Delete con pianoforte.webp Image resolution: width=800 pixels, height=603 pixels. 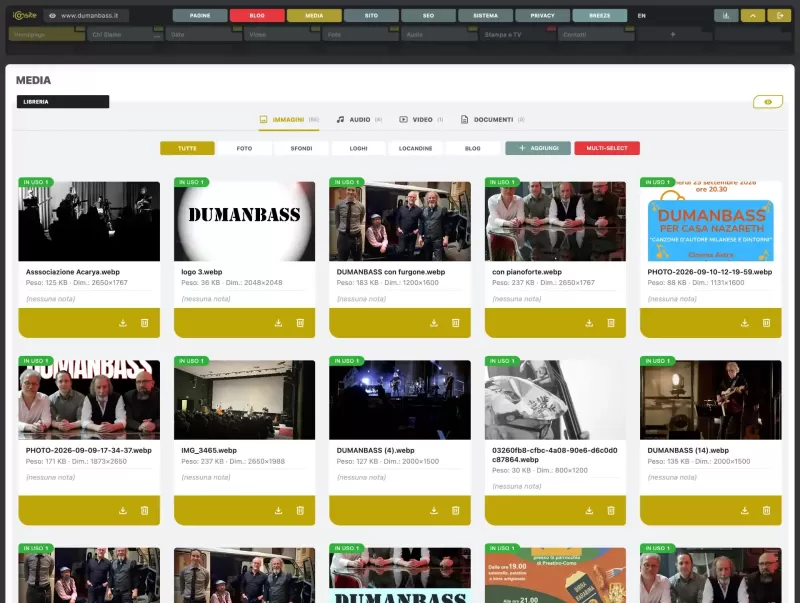pyautogui.click(x=611, y=323)
